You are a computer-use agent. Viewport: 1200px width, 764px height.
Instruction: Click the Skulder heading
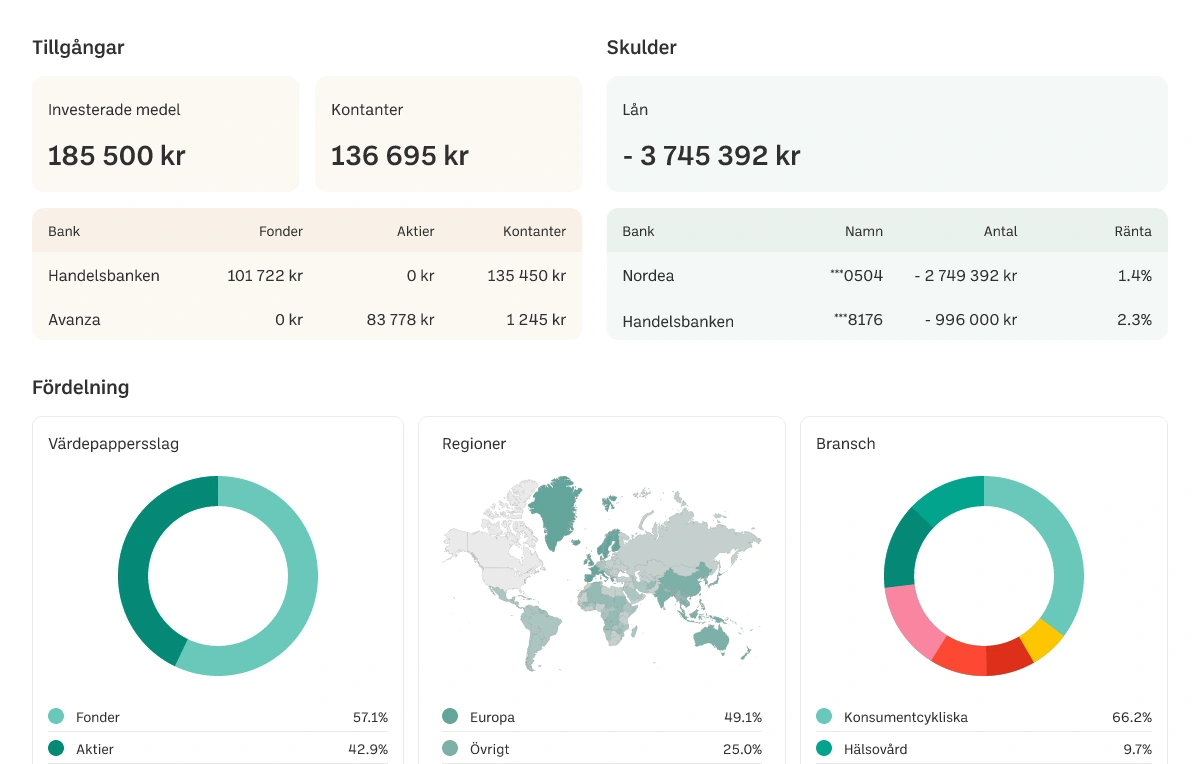(x=642, y=47)
